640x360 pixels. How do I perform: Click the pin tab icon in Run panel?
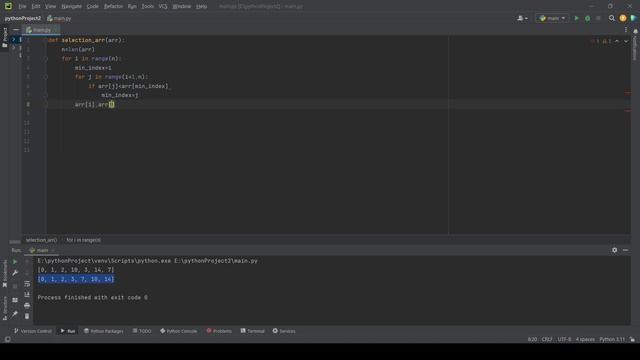pyautogui.click(x=15, y=313)
